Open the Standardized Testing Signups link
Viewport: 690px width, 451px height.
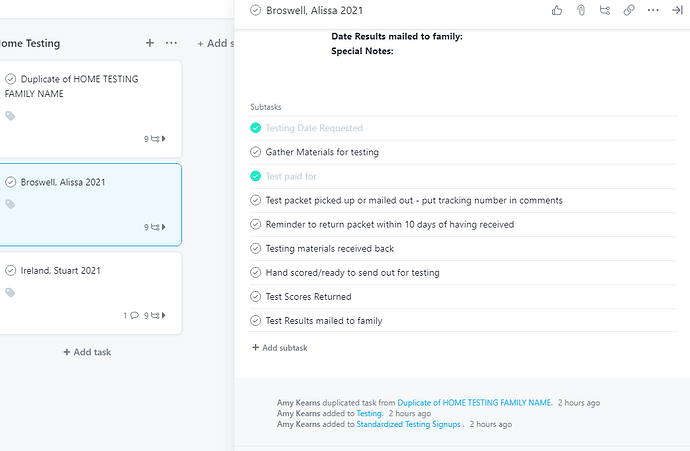(x=408, y=424)
